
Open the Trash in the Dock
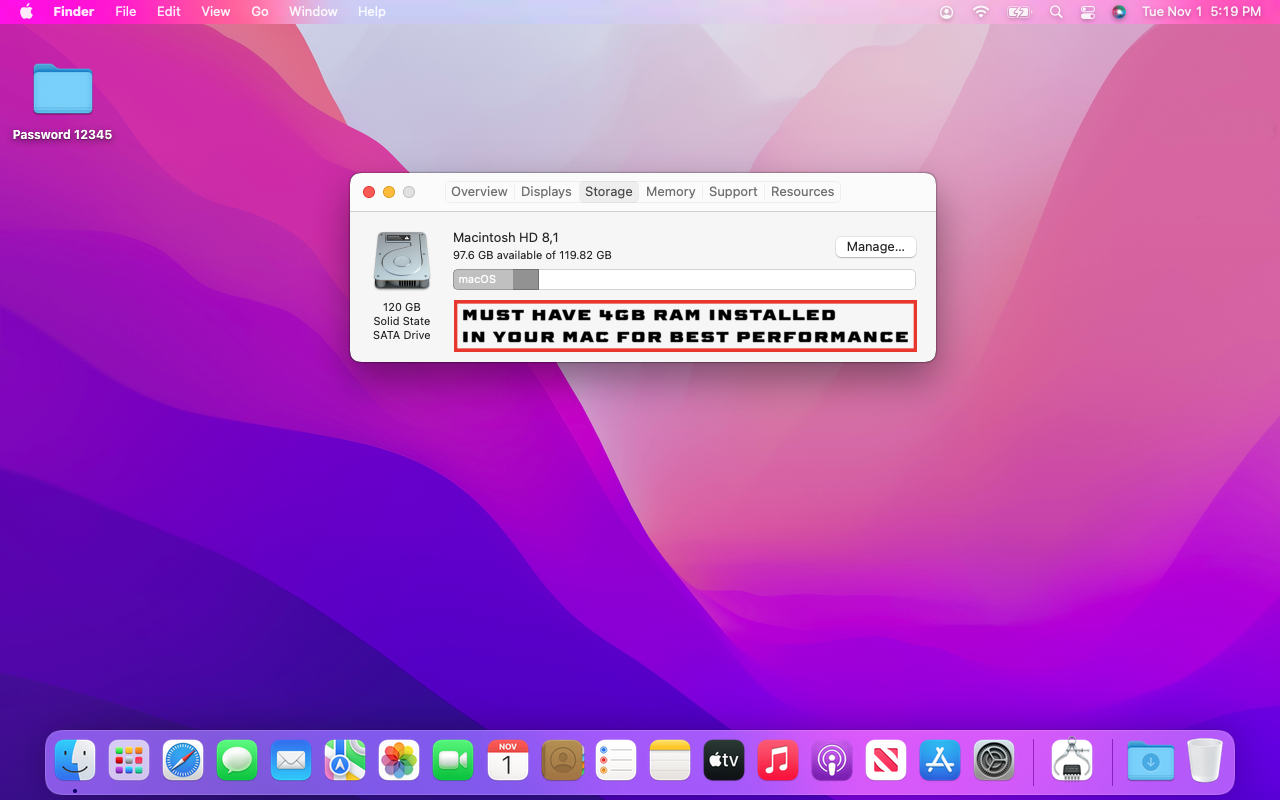pos(1205,760)
